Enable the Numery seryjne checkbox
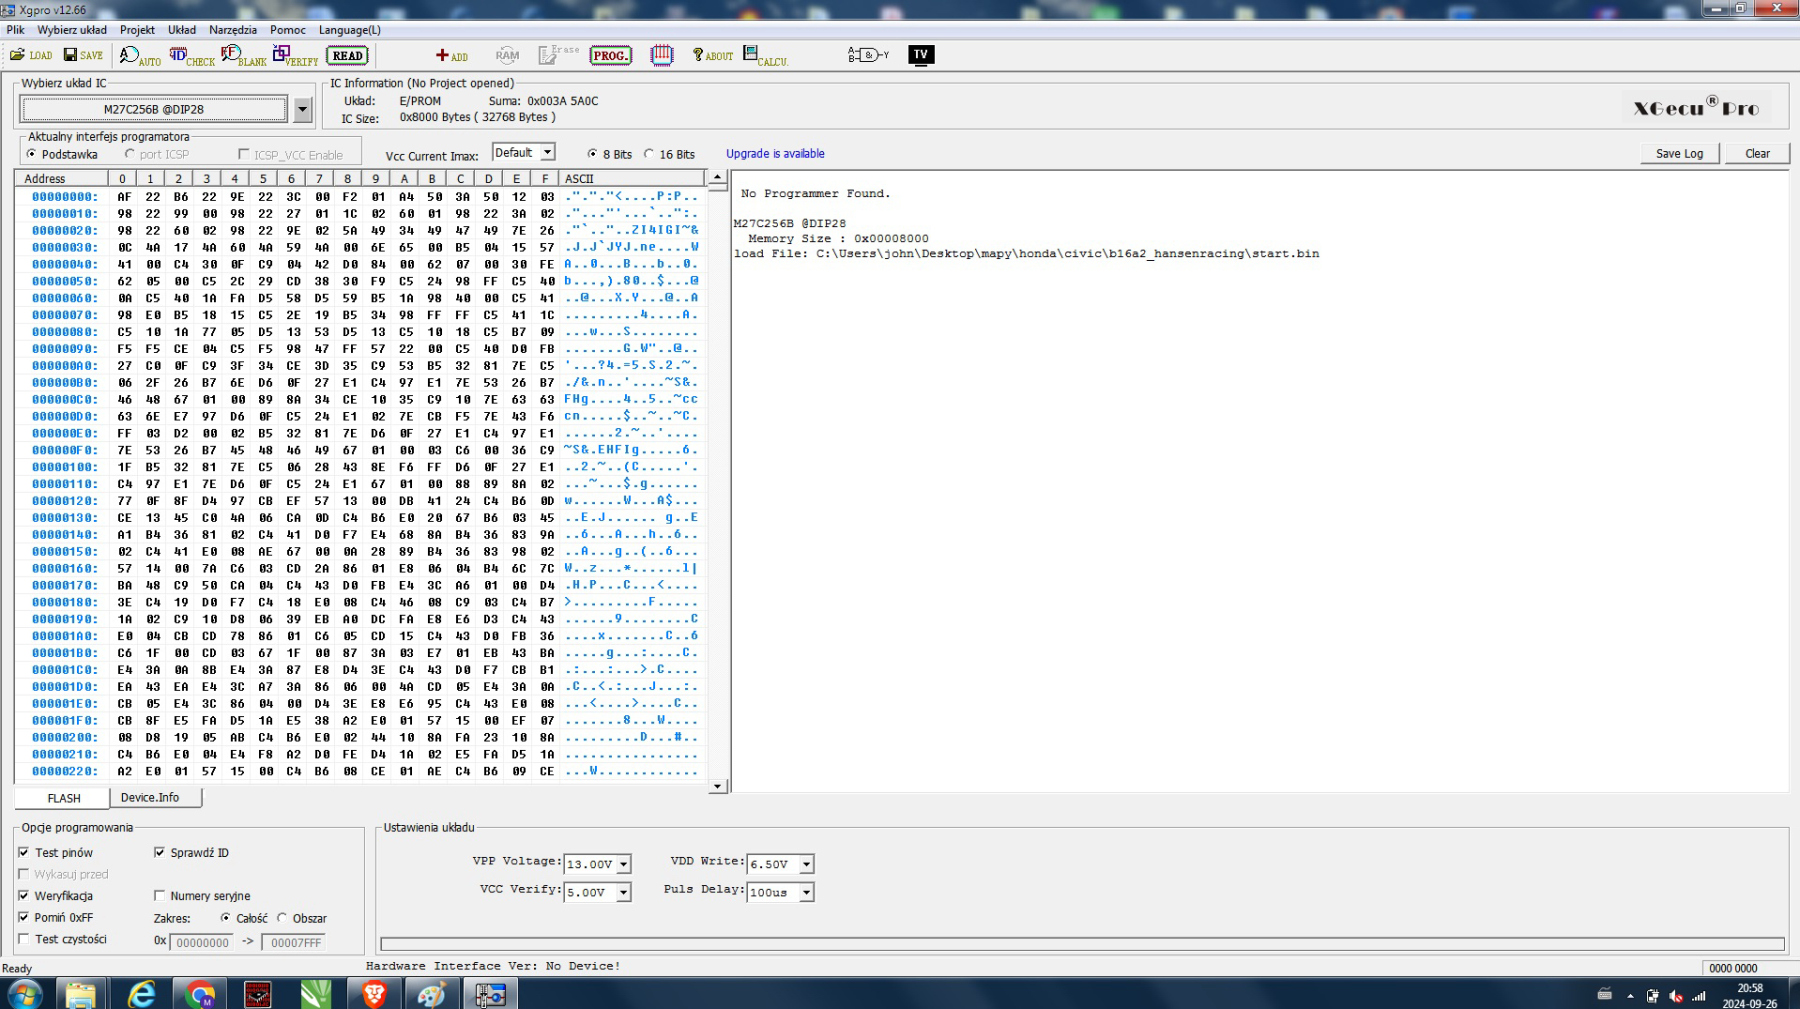The image size is (1800, 1009). tap(160, 896)
